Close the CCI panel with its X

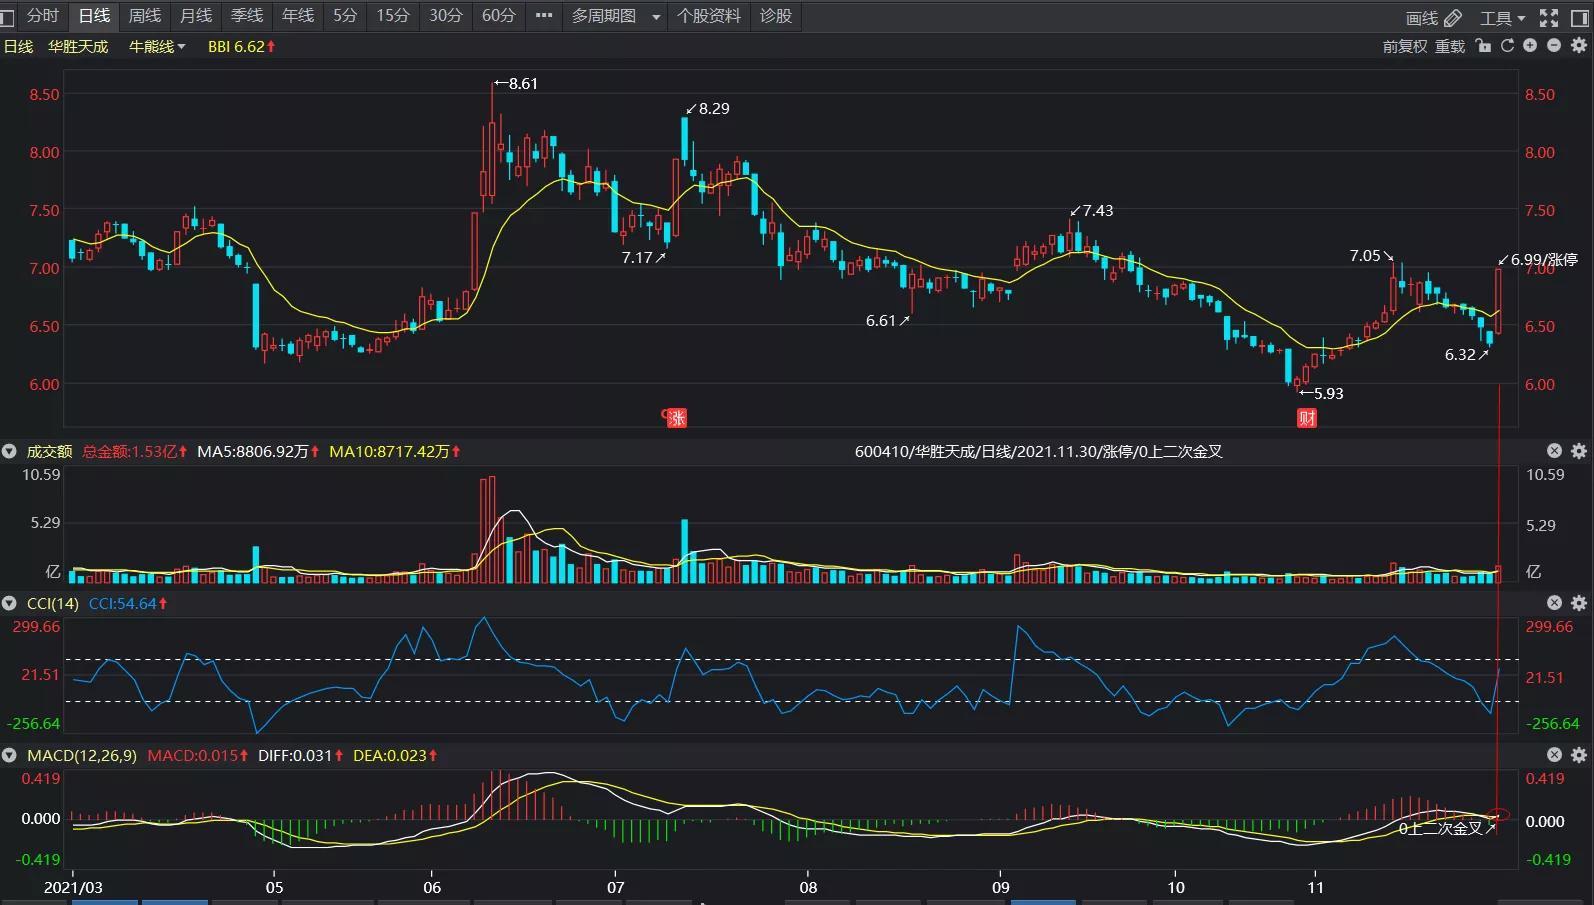[1554, 603]
